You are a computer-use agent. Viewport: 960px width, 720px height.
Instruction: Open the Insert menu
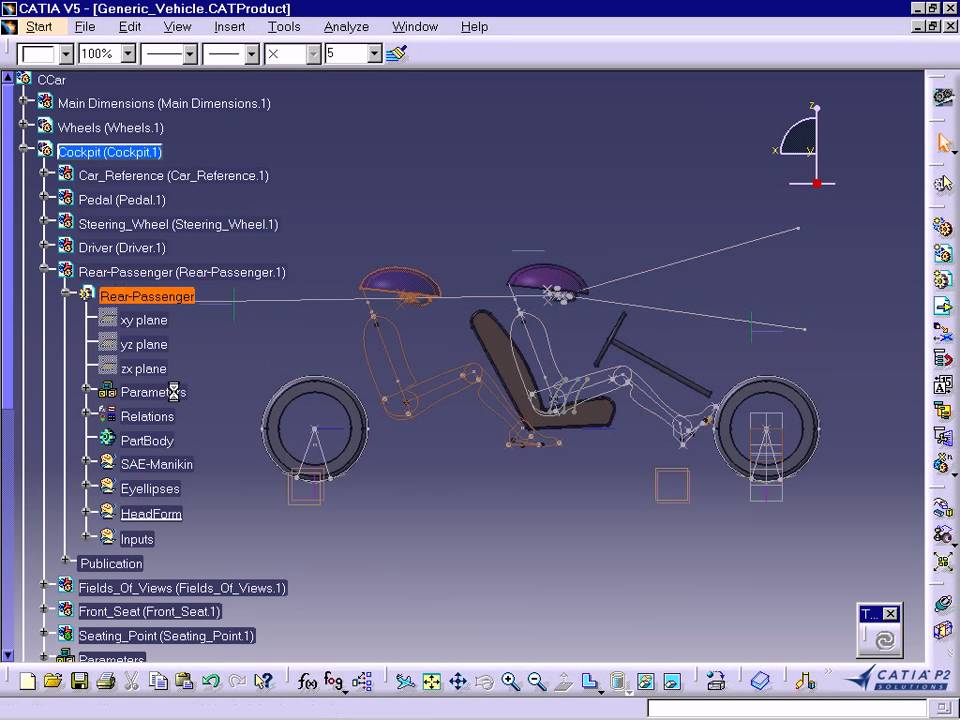[x=229, y=27]
